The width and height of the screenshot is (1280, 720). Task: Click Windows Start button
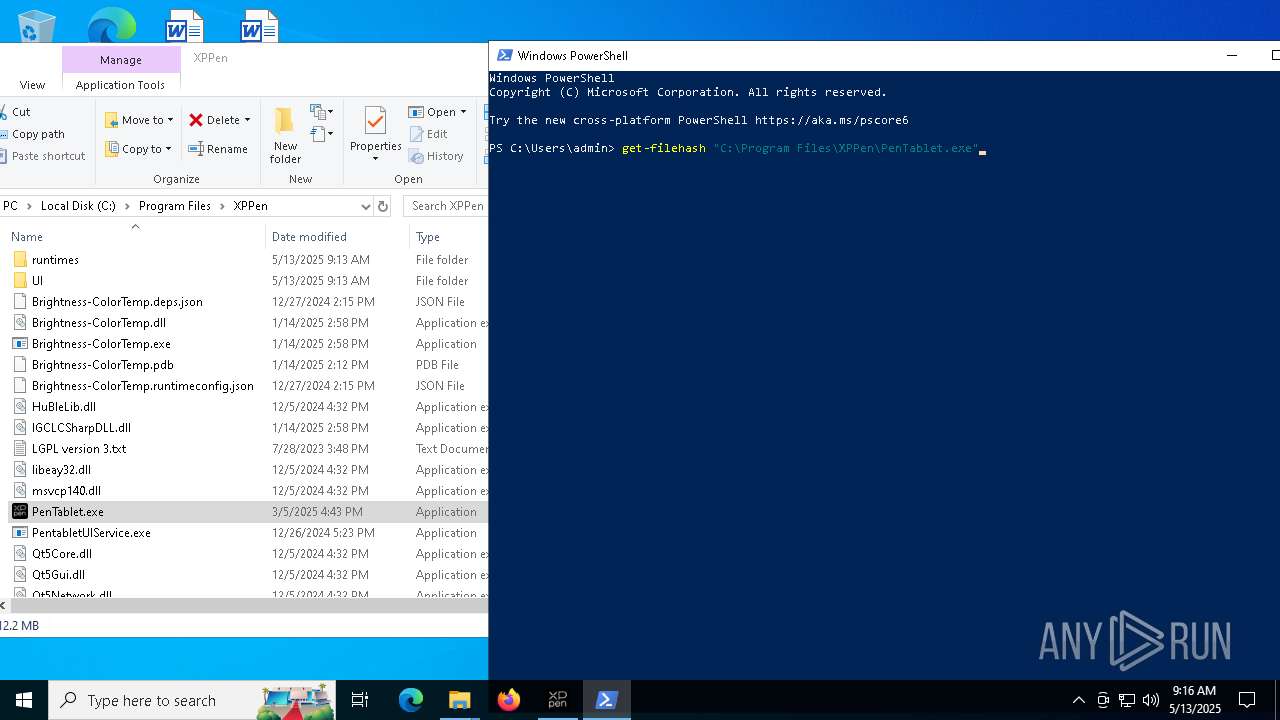(x=24, y=700)
